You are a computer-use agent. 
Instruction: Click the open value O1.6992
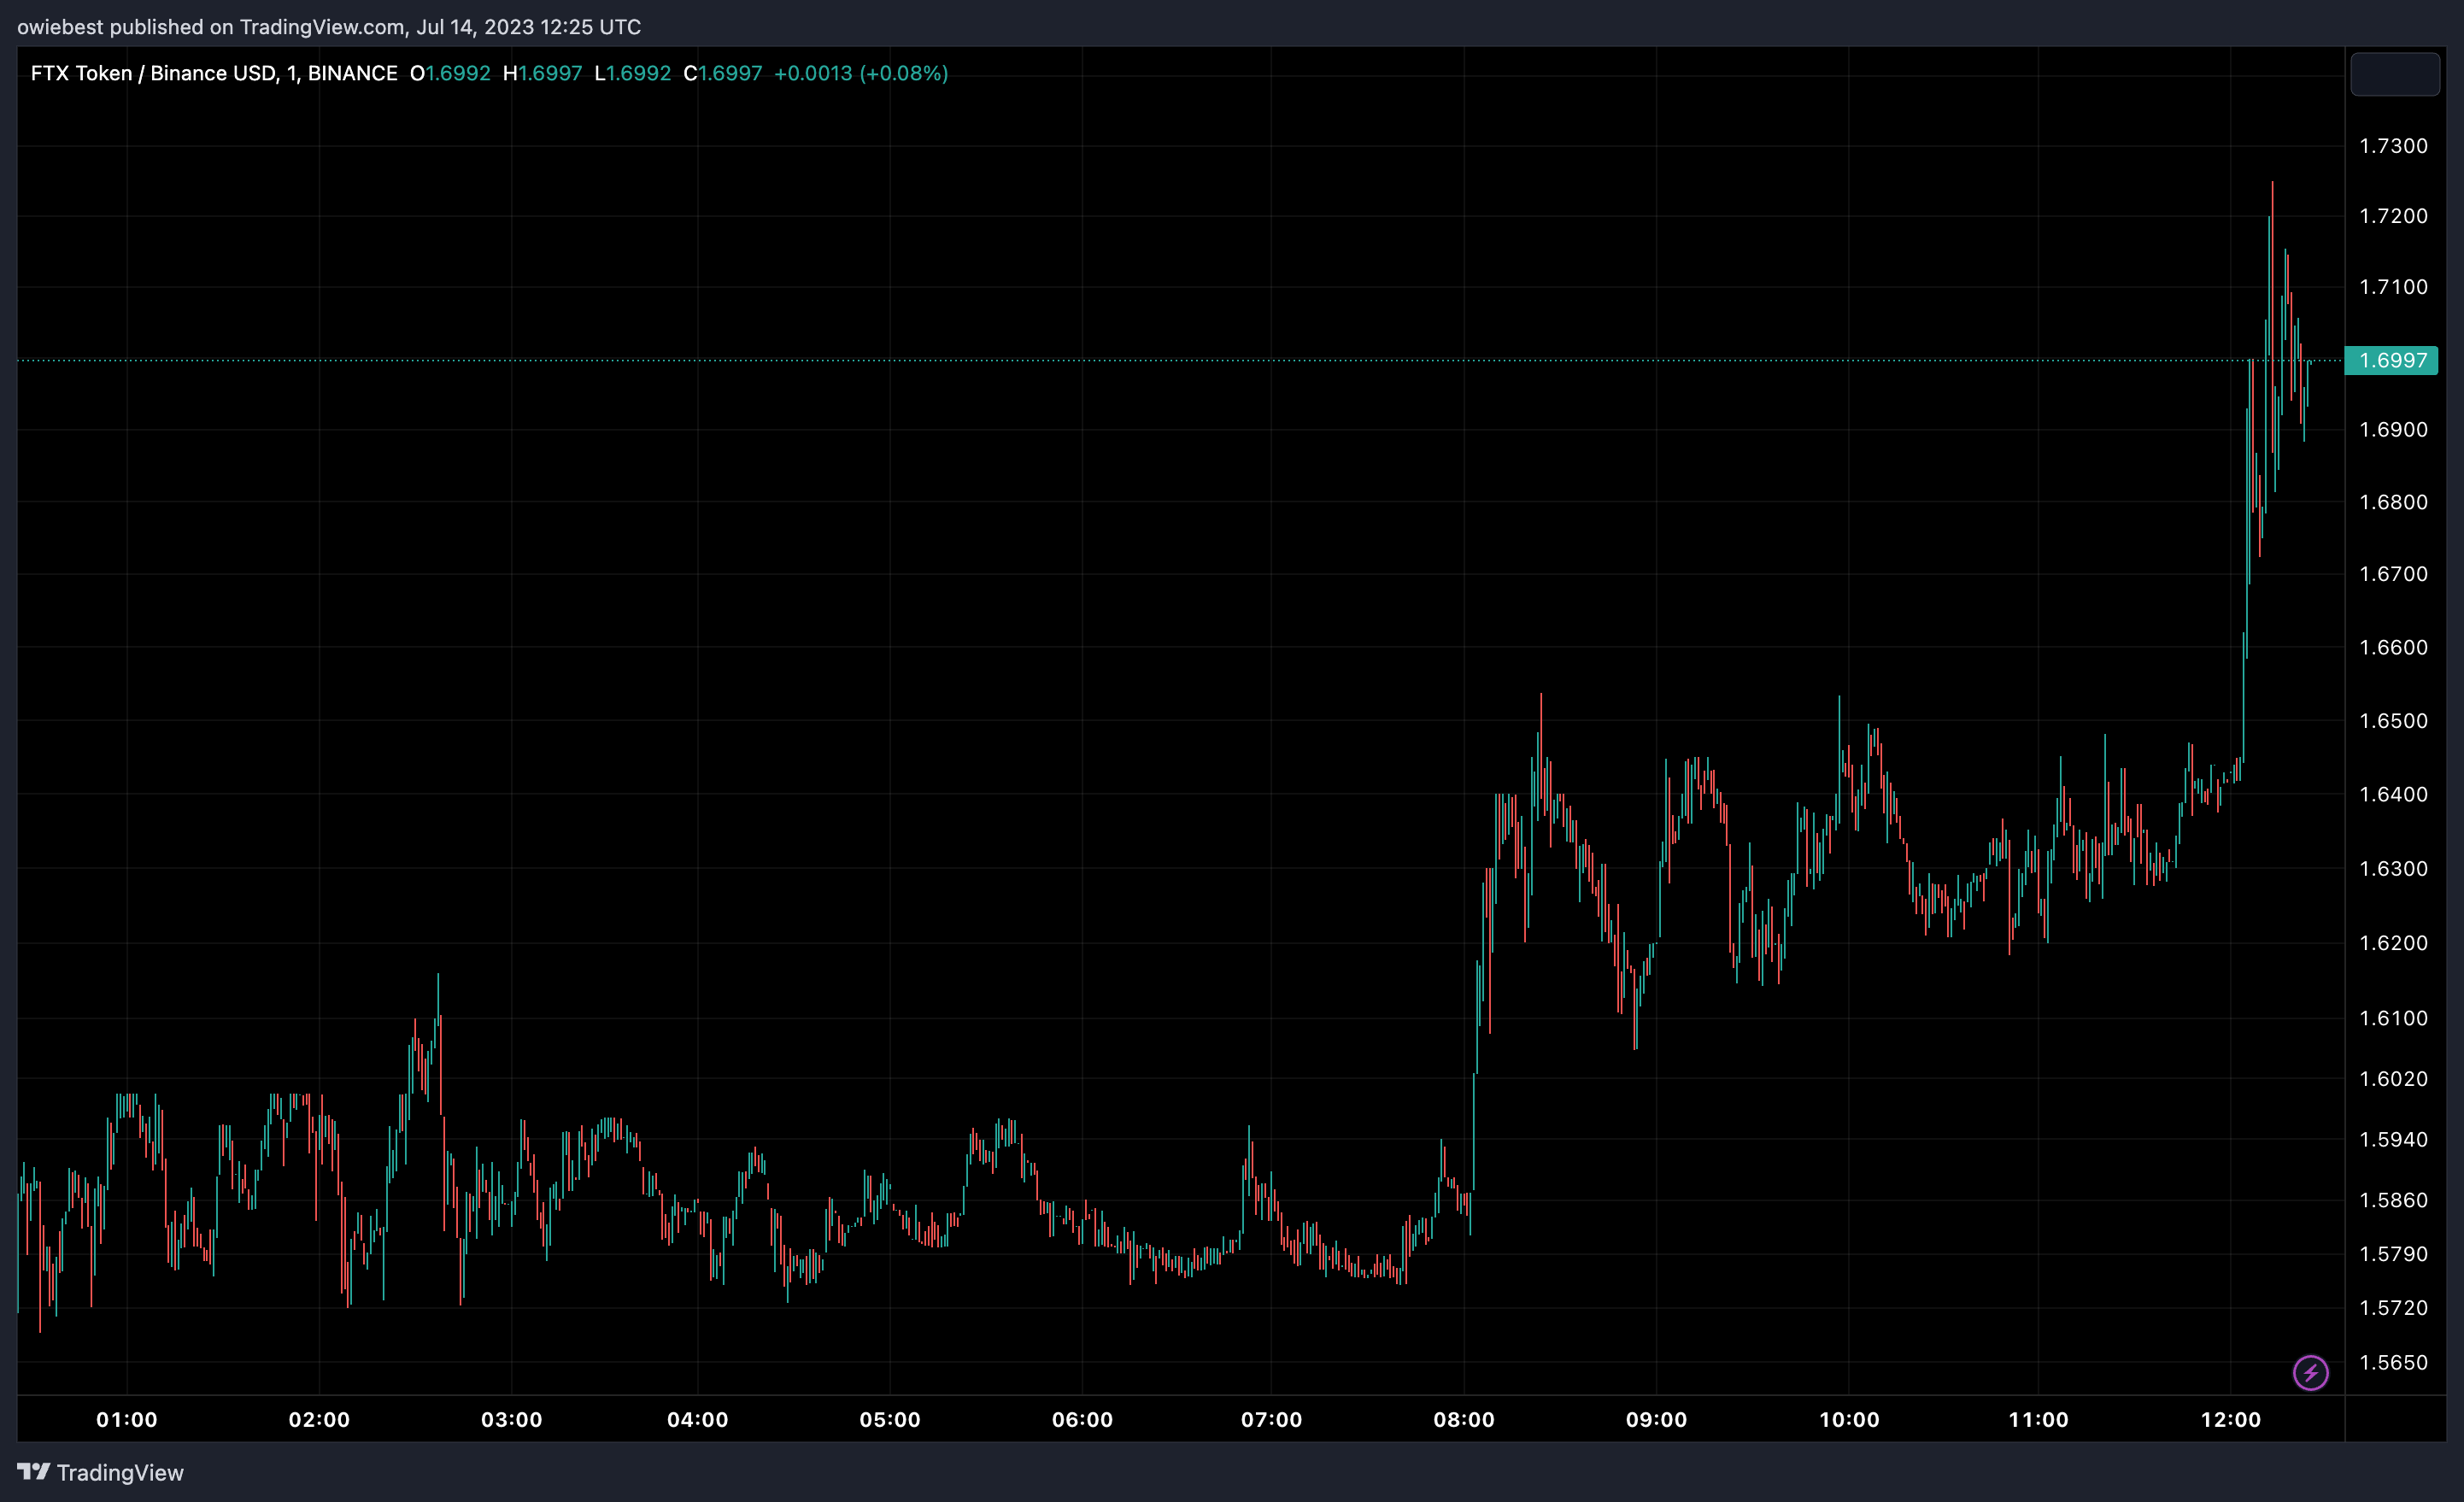[x=450, y=73]
